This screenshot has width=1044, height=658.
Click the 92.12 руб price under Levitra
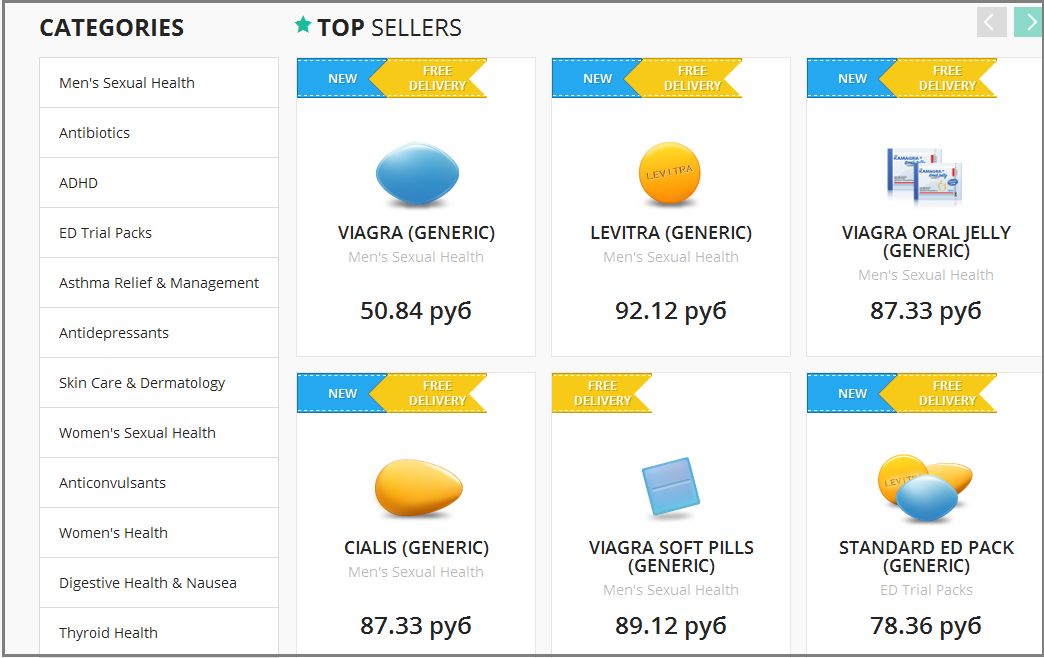click(670, 311)
